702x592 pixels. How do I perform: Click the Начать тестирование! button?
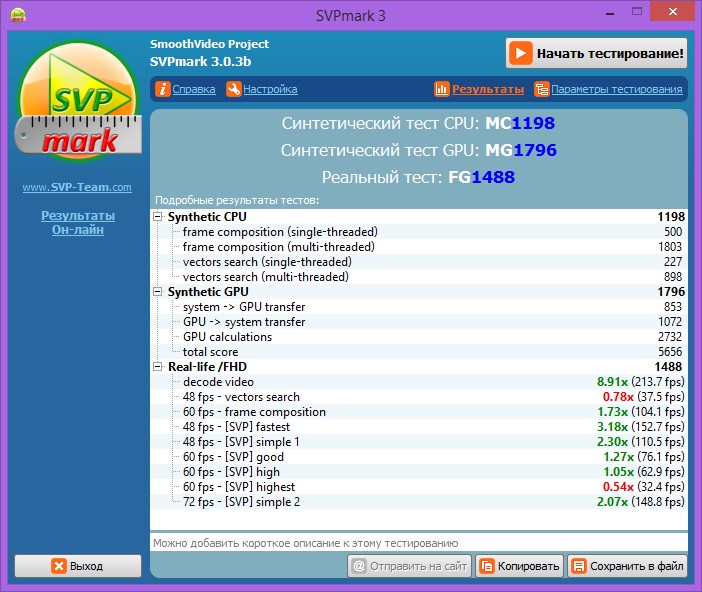click(x=596, y=53)
